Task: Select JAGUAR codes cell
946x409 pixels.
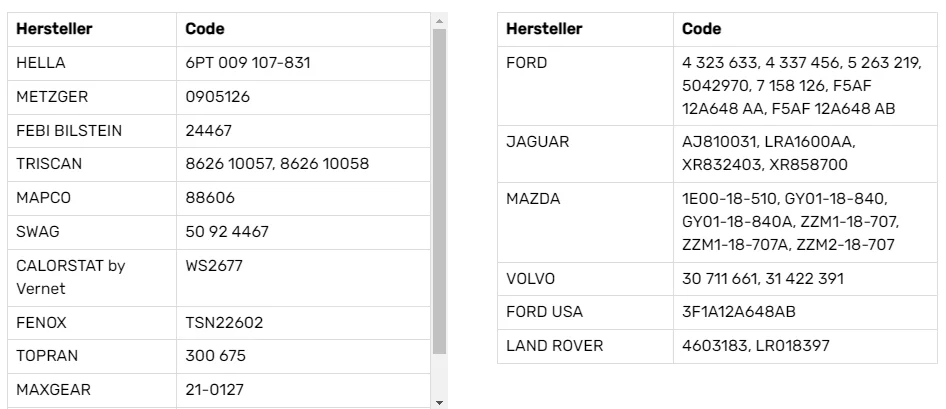Action: pos(805,154)
